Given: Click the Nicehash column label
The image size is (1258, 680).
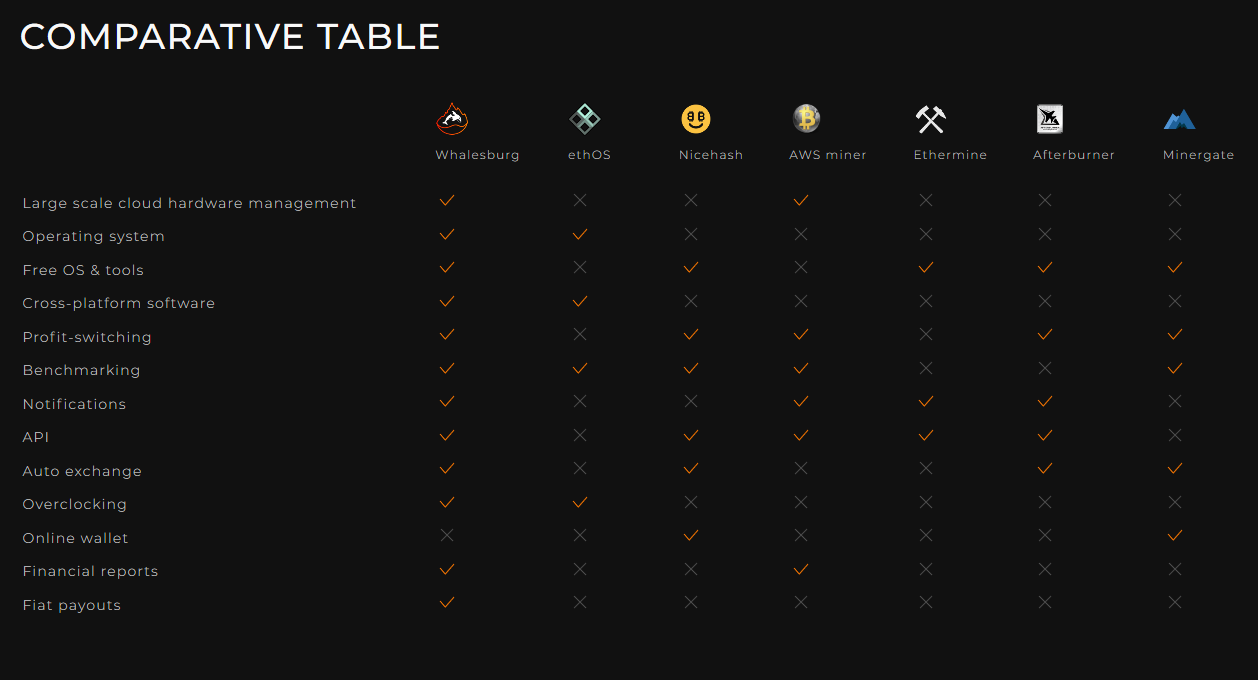Looking at the screenshot, I should click(711, 155).
